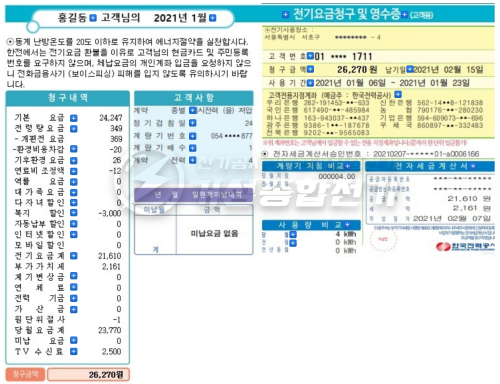This screenshot has width=500, height=384.
Task: Open info icon beside 계량기번호
Action: click(193, 136)
